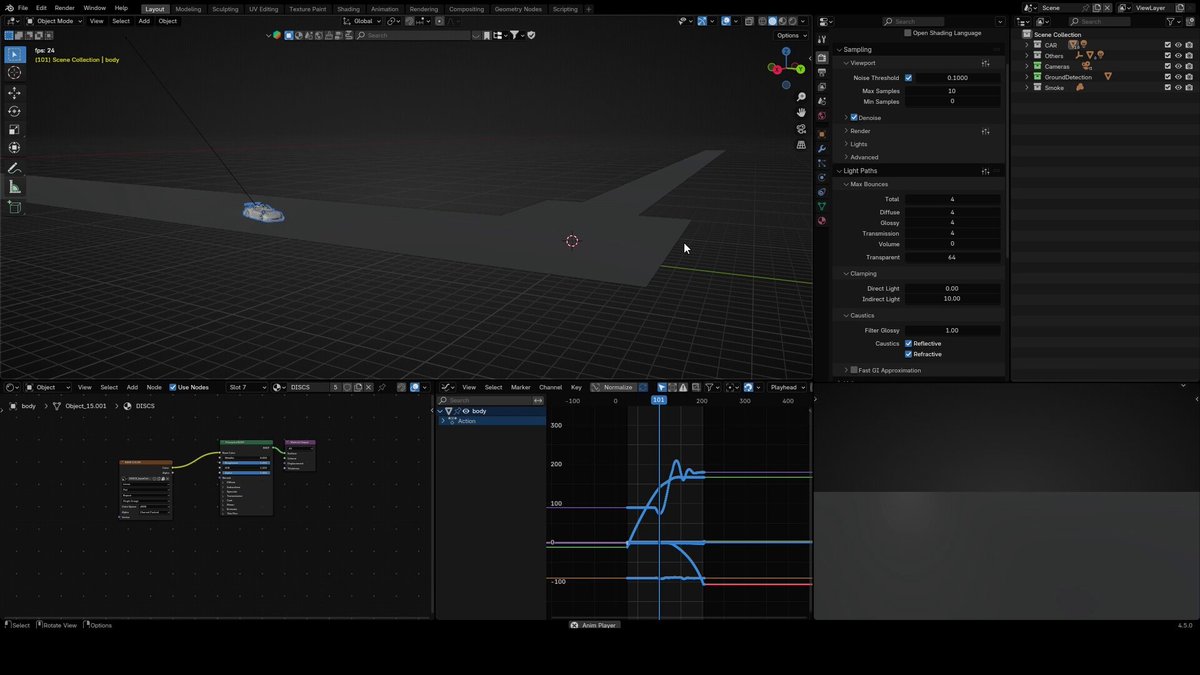Image resolution: width=1200 pixels, height=675 pixels.
Task: Click the Anim Player status button
Action: 594,625
